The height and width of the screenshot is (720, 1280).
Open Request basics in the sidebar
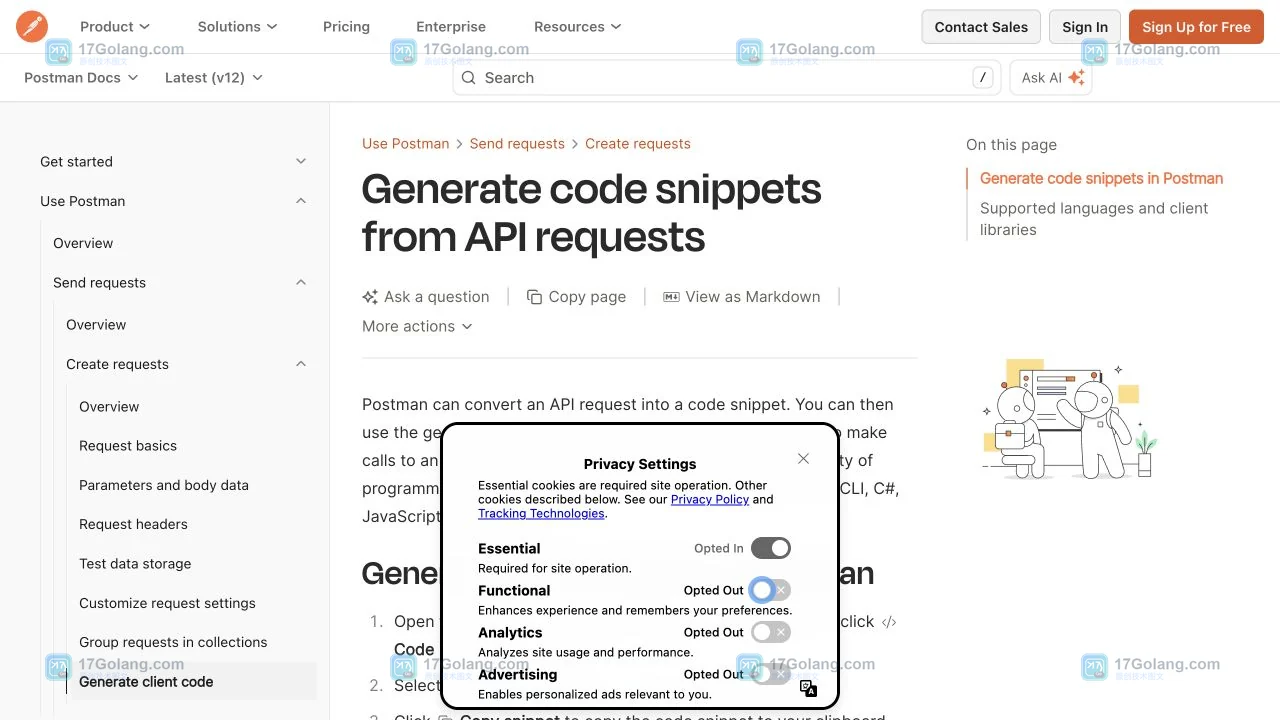tap(128, 446)
